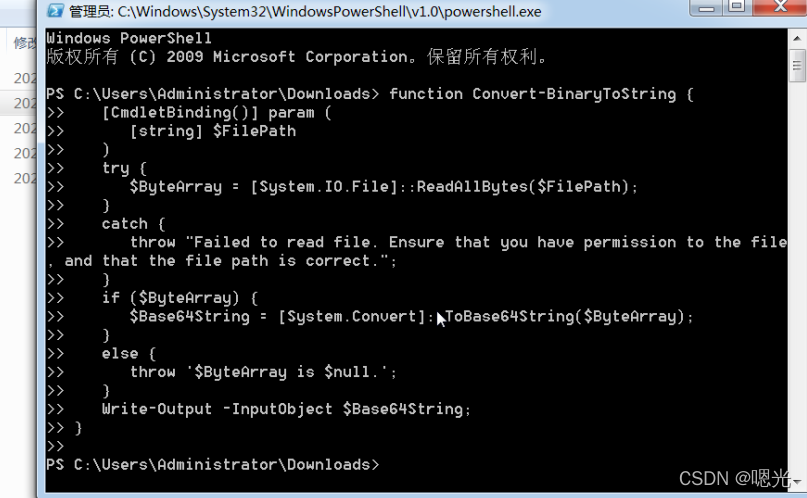Viewport: 807px width, 498px height.
Task: Maximize the PowerShell window
Action: (x=739, y=8)
